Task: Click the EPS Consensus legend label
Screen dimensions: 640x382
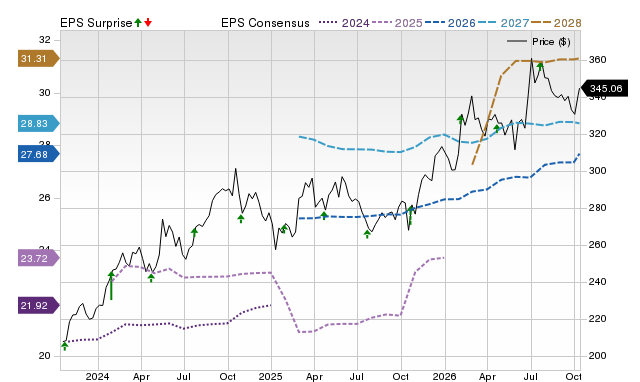Action: [x=265, y=23]
